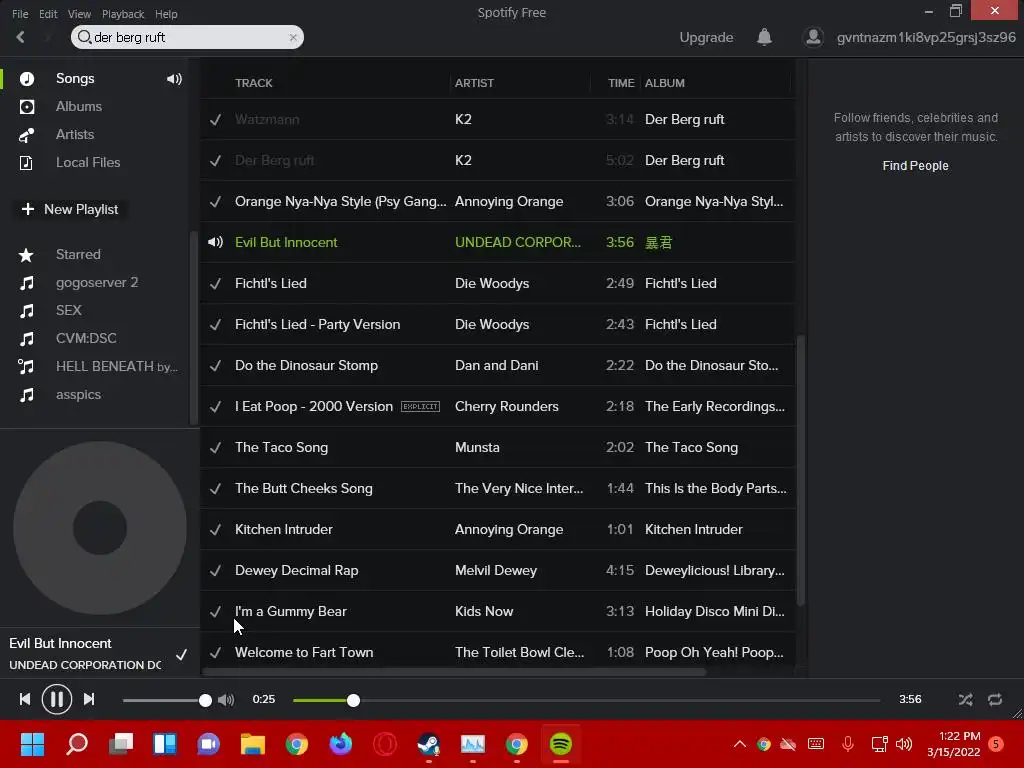Toggle saved checkmark for Watzmann
This screenshot has height=768, width=1024.
coord(215,120)
